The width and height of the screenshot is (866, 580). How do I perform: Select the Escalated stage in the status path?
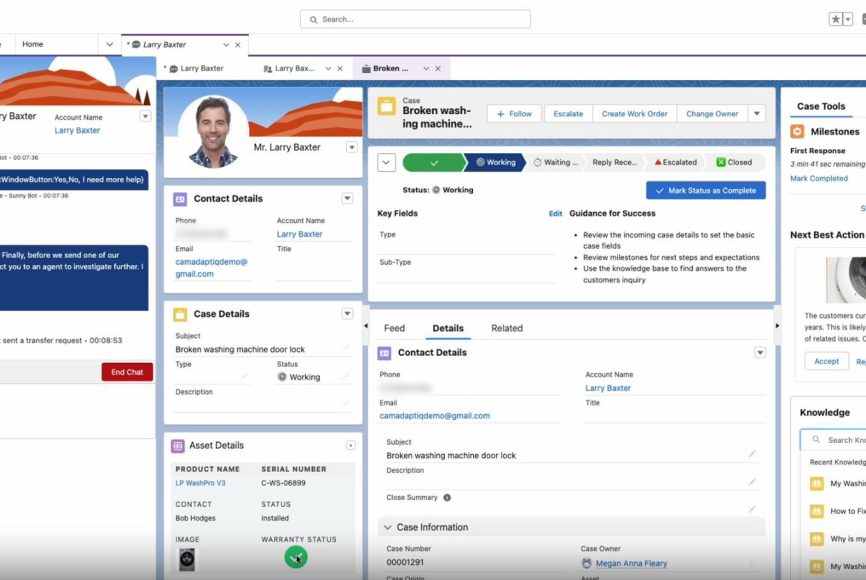click(x=675, y=162)
